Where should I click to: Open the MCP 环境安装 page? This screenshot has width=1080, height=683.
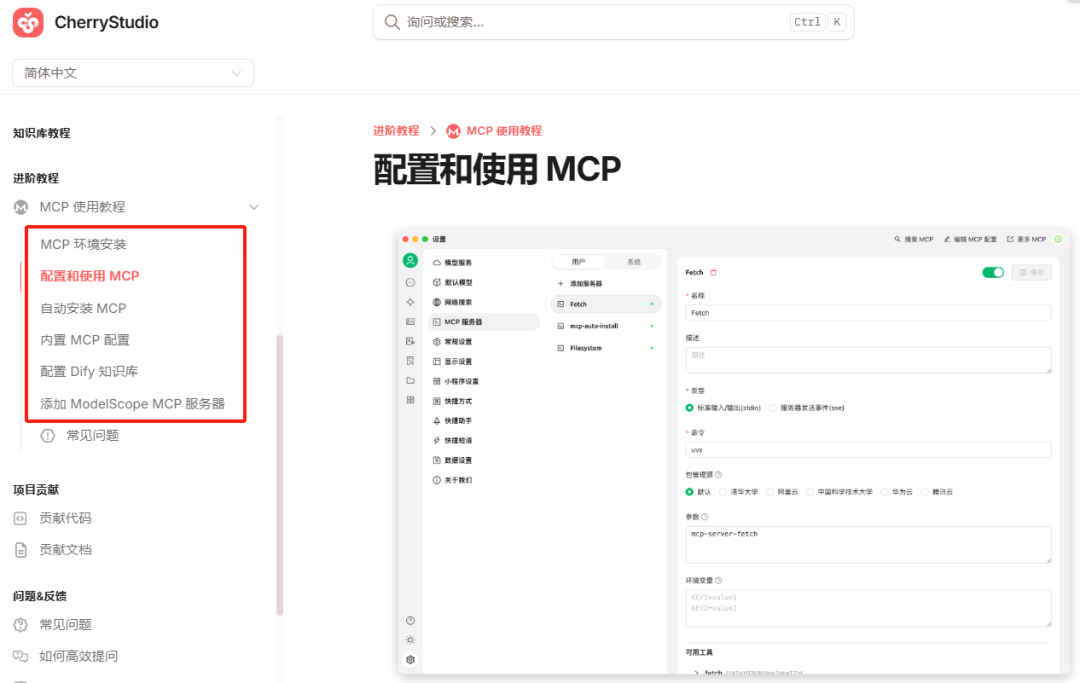click(x=83, y=244)
